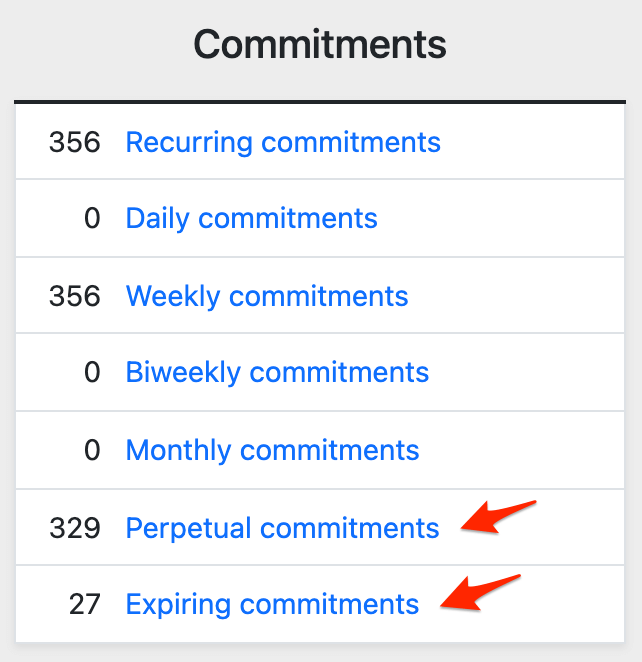Click the 0 count beside Daily commitments

(92, 218)
